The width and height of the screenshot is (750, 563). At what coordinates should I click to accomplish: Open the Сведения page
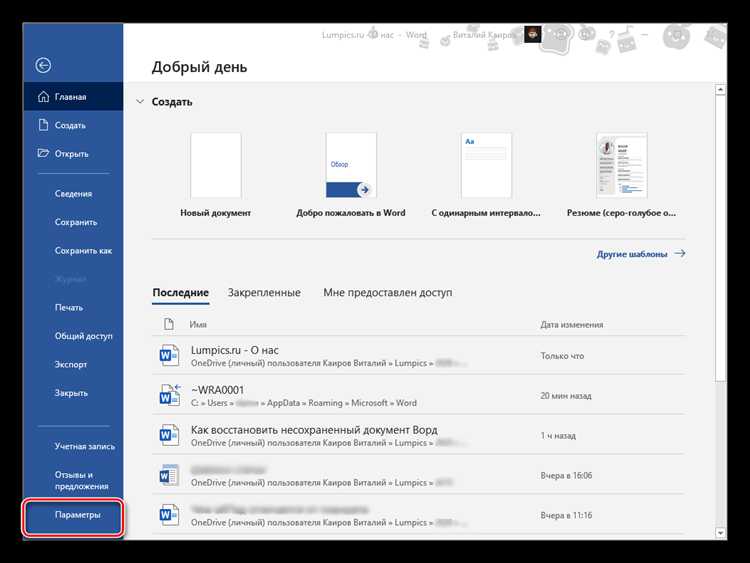tap(73, 194)
